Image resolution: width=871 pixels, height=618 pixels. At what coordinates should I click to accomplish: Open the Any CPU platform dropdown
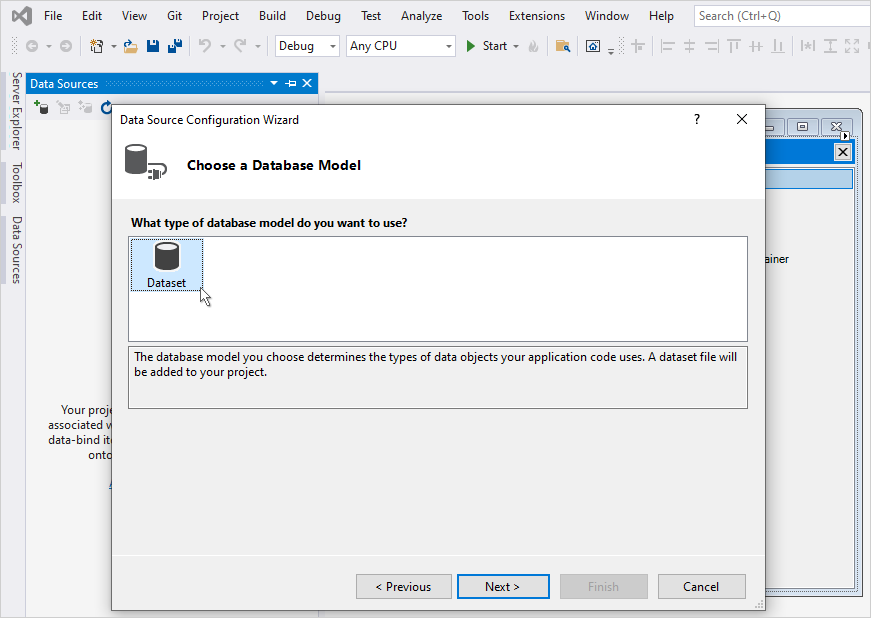pyautogui.click(x=400, y=46)
